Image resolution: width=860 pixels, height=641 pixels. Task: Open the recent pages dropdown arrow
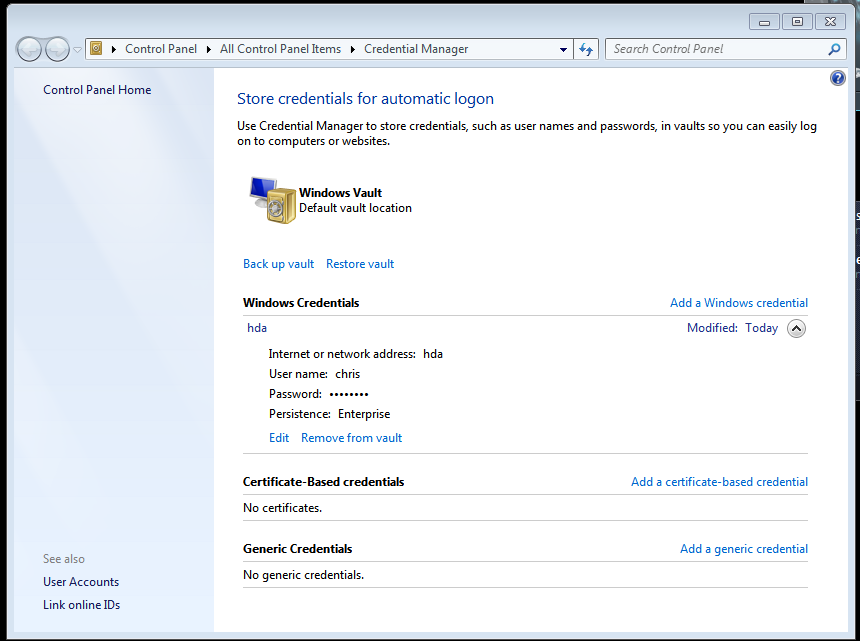pyautogui.click(x=77, y=49)
